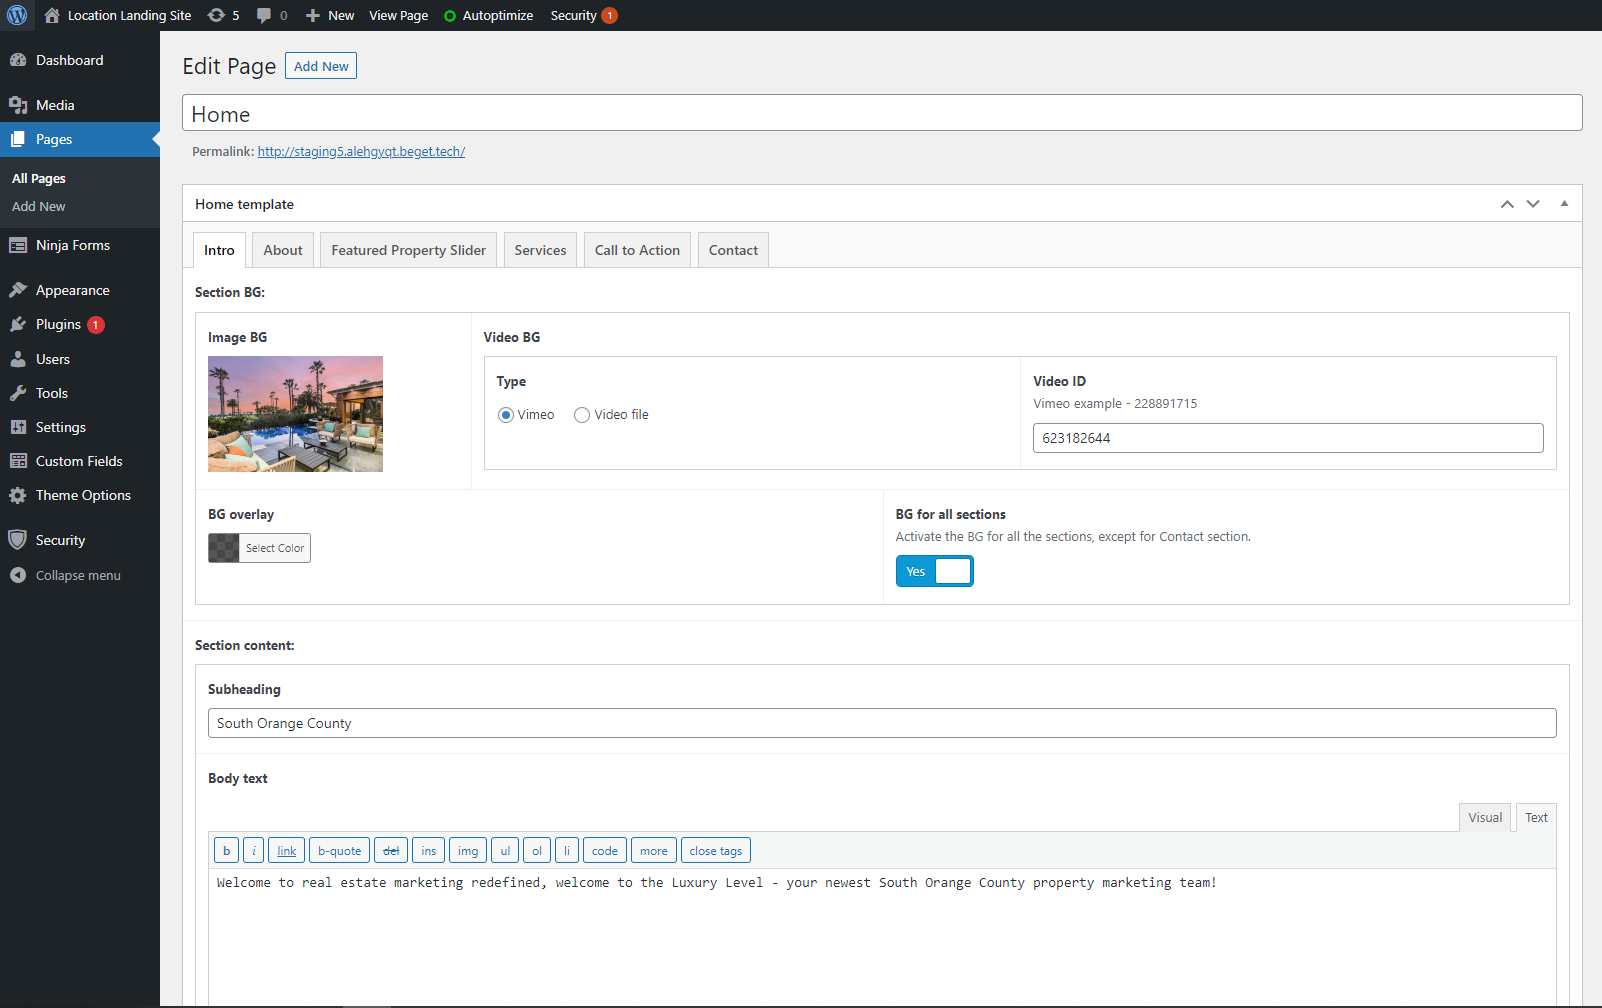This screenshot has width=1602, height=1008.
Task: Open the Call to Action tab
Action: click(637, 250)
